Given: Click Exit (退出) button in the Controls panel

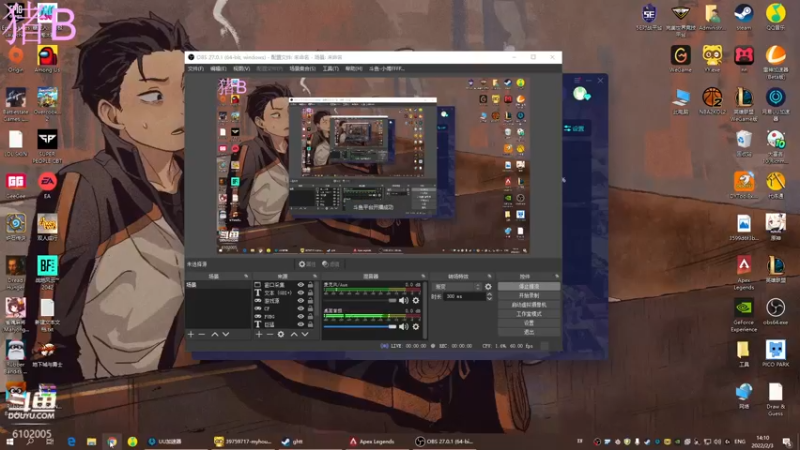Looking at the screenshot, I should [x=529, y=332].
